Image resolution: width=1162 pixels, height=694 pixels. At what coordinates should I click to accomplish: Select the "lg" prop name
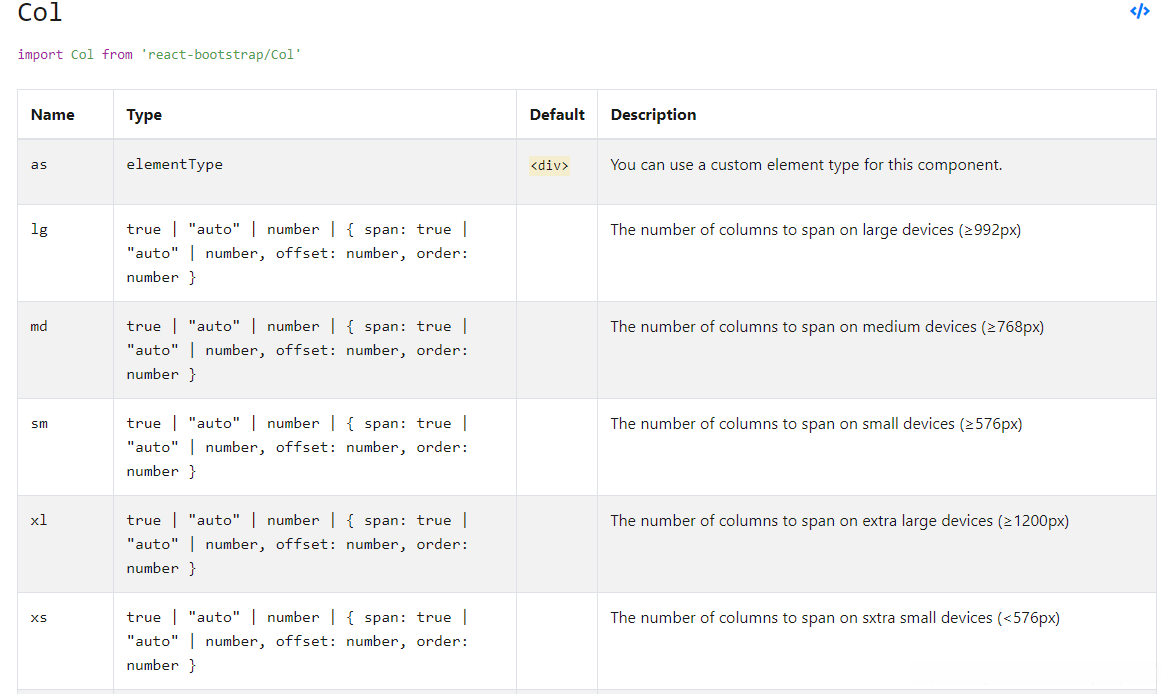39,229
